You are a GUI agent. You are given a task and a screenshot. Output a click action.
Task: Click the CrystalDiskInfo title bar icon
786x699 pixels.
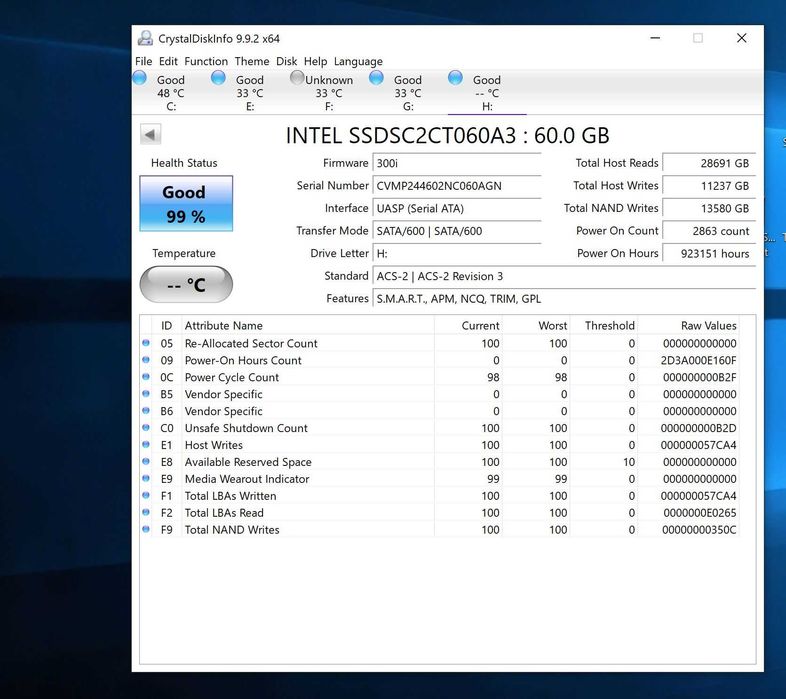[145, 38]
